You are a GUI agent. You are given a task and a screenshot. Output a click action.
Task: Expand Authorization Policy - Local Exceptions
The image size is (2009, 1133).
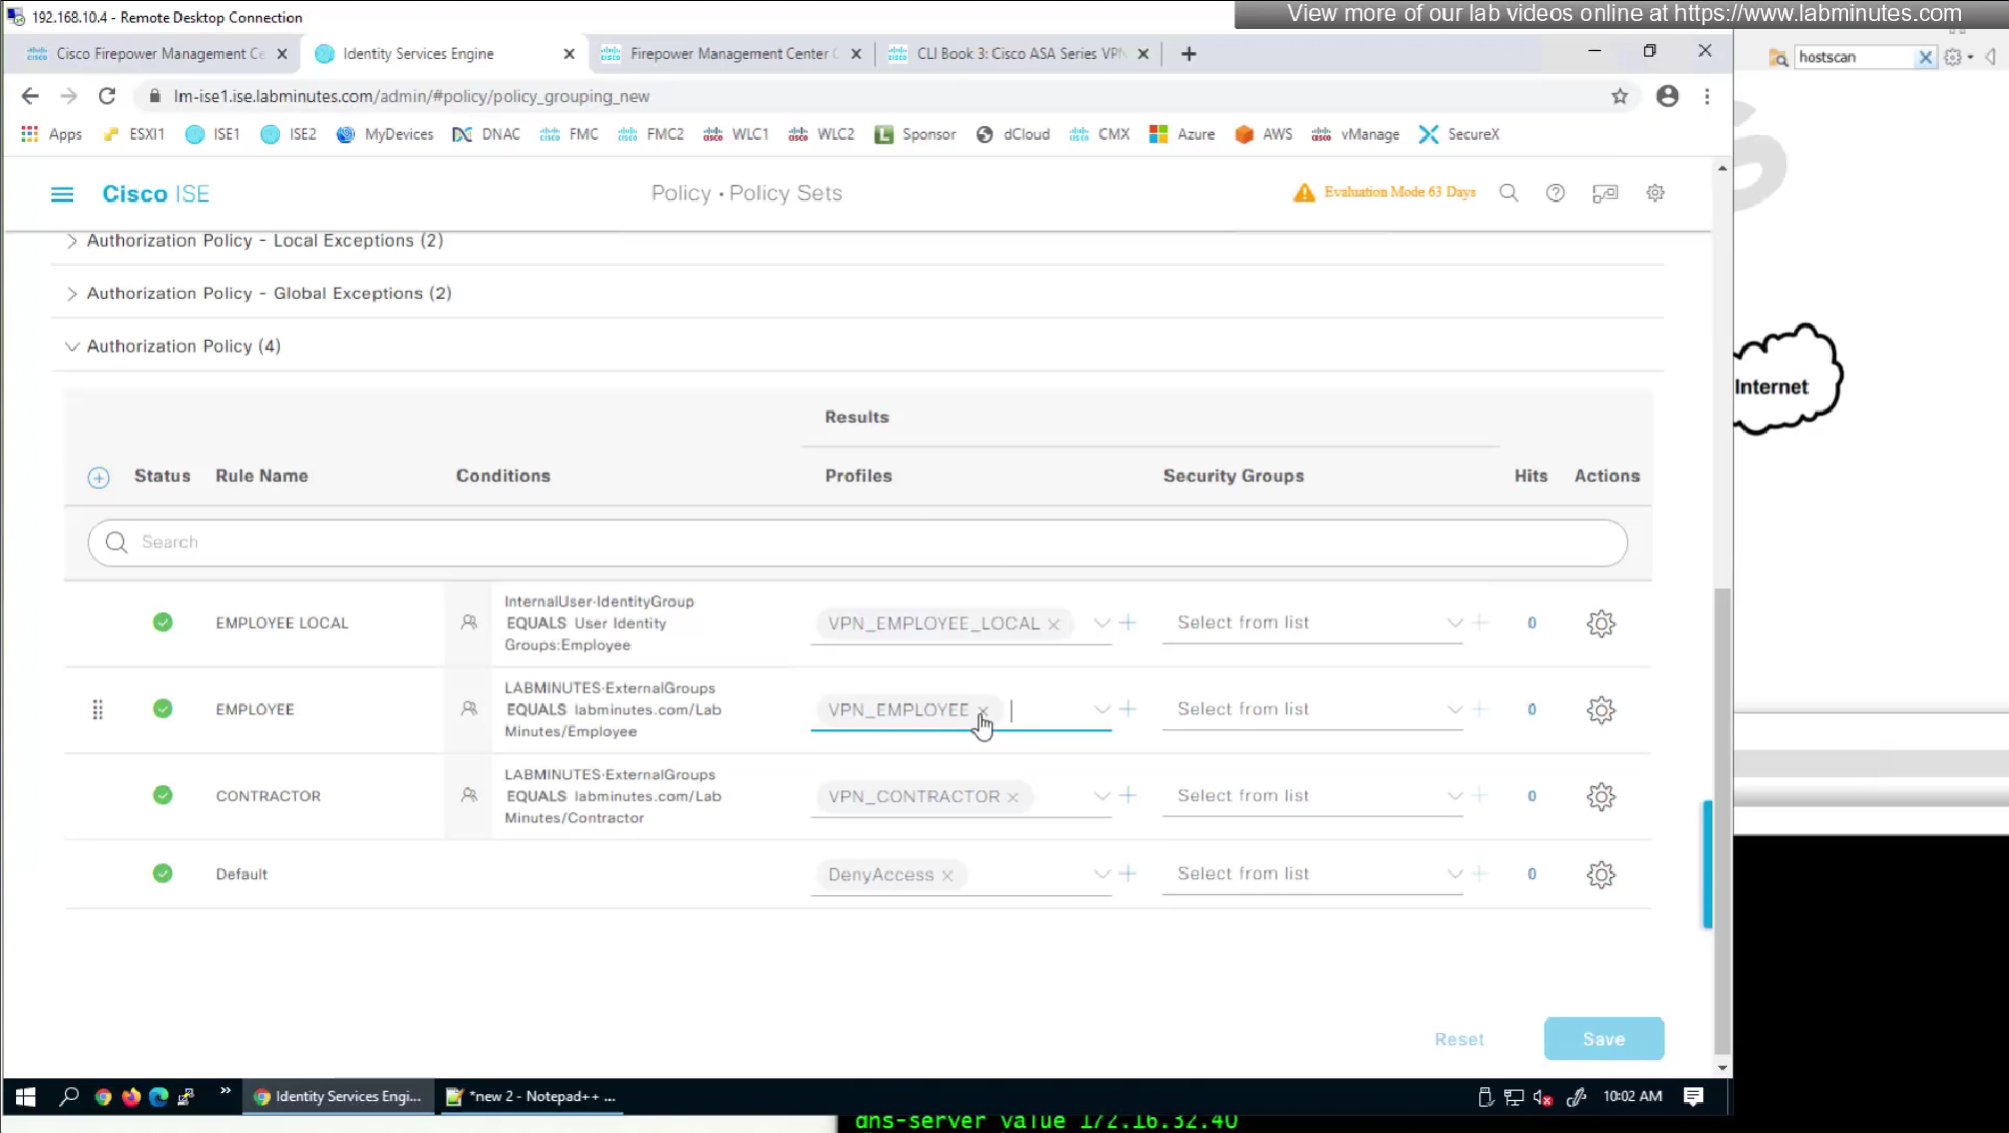point(72,241)
